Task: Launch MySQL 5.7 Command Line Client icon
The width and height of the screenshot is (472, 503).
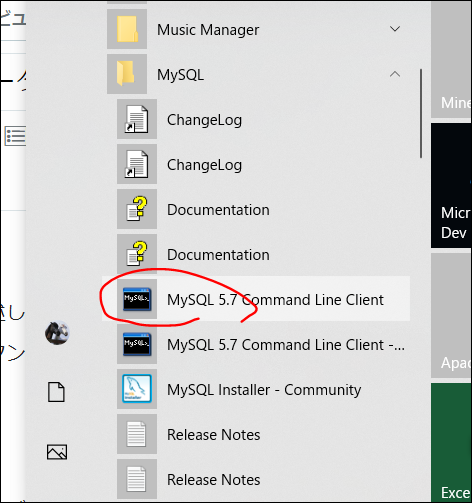Action: (137, 299)
